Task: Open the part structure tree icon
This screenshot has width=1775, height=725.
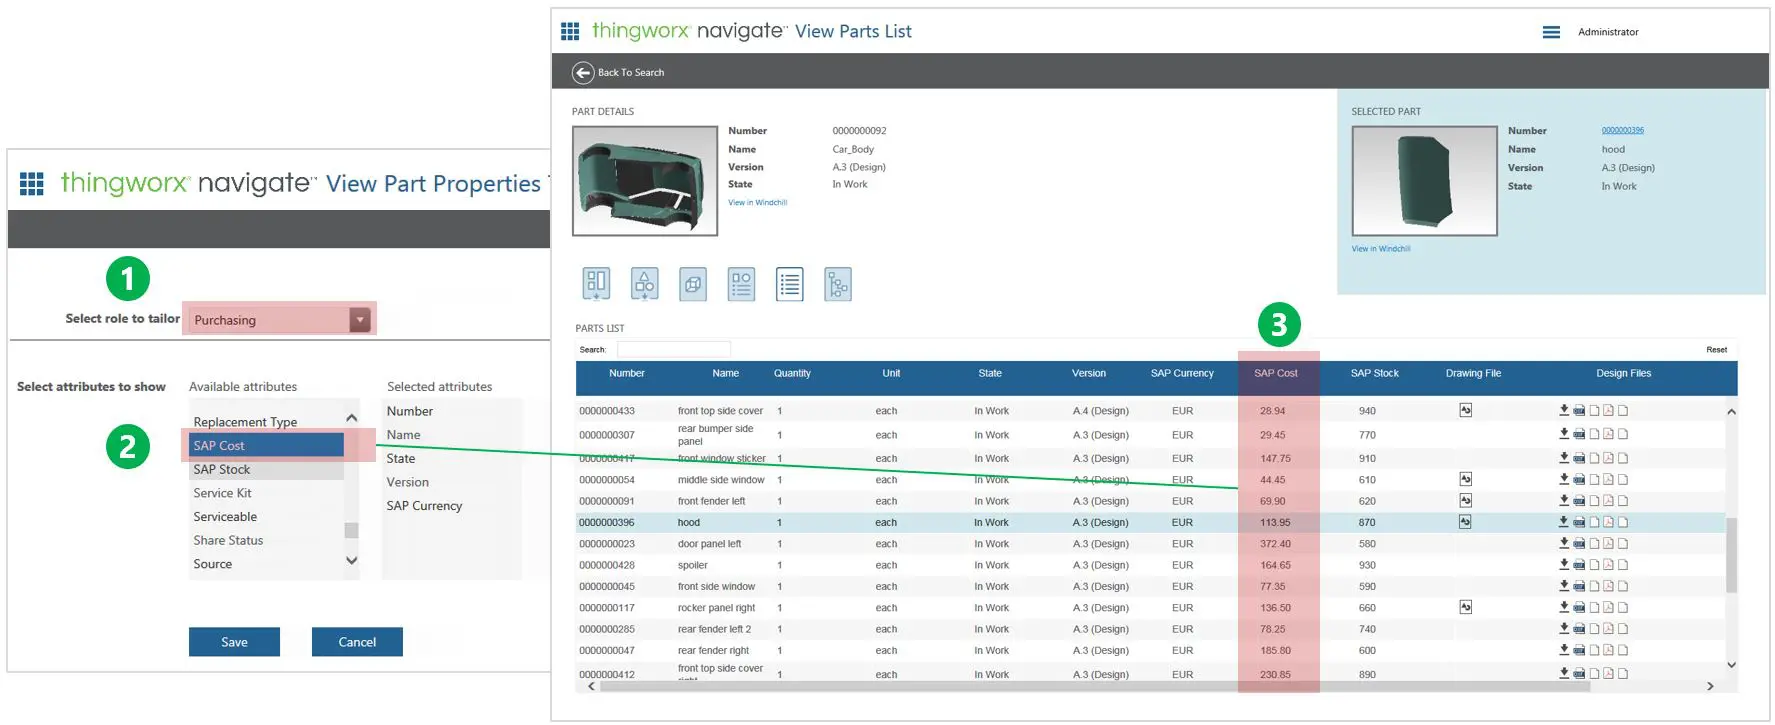Action: point(838,285)
